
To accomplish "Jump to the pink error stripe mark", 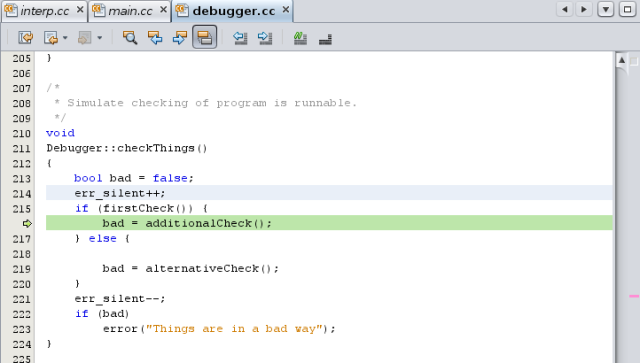I will [x=634, y=296].
